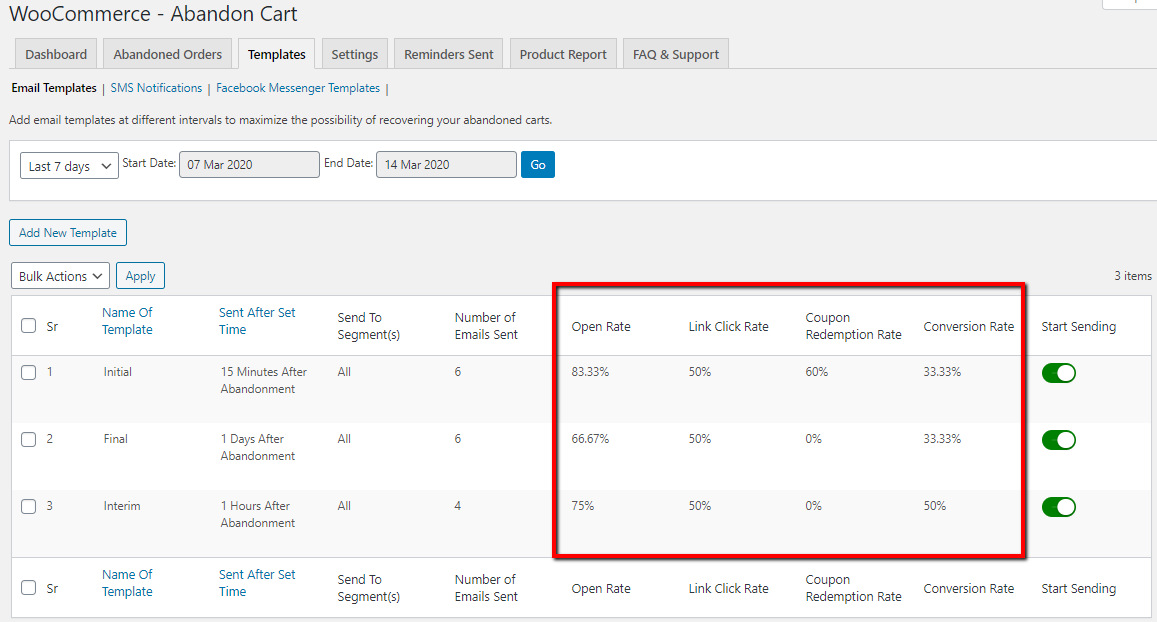Click the Interim template name
Viewport: 1157px width, 622px height.
point(122,506)
